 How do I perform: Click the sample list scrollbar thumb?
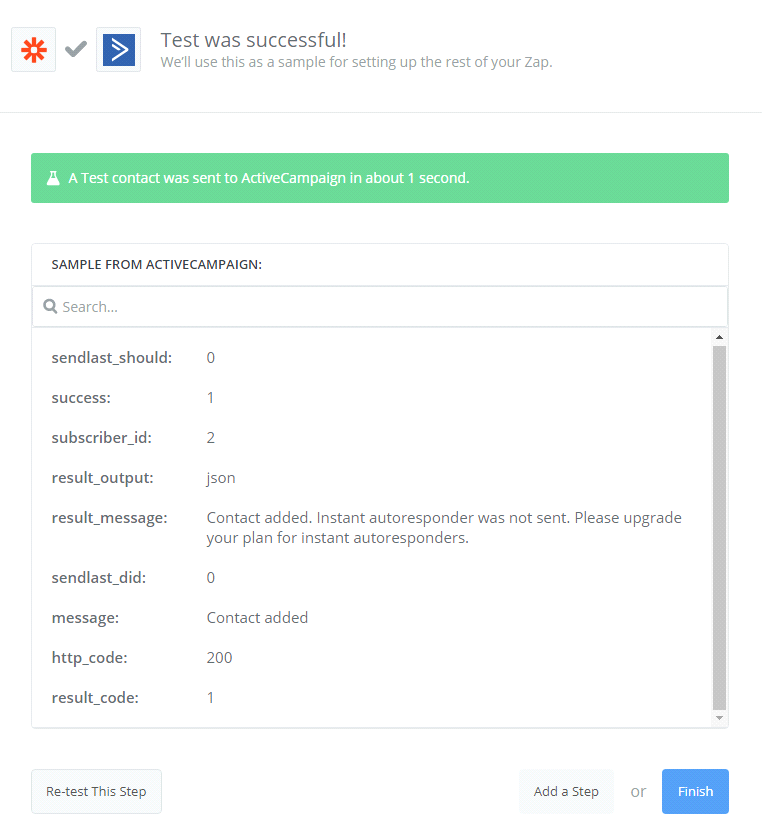[719, 527]
